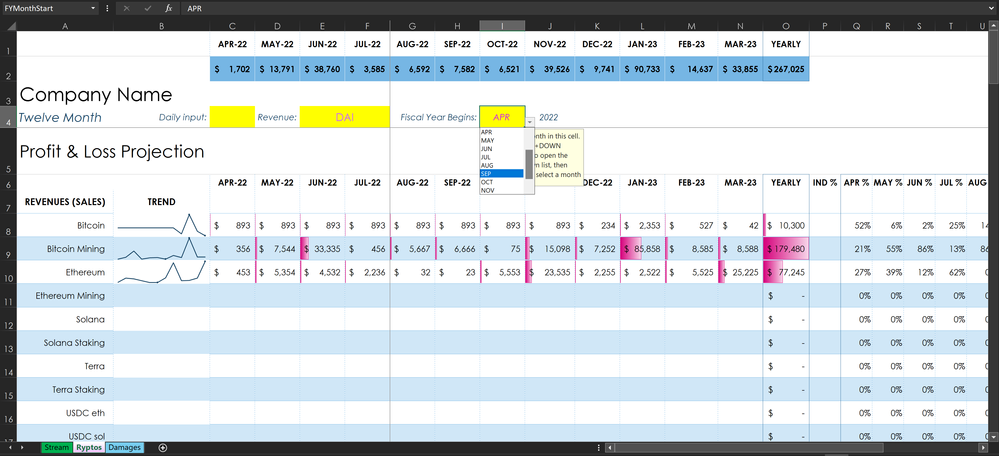Viewport: 999px width, 456px height.
Task: Click the Name Box showing FYMonthStart
Action: pyautogui.click(x=45, y=8)
